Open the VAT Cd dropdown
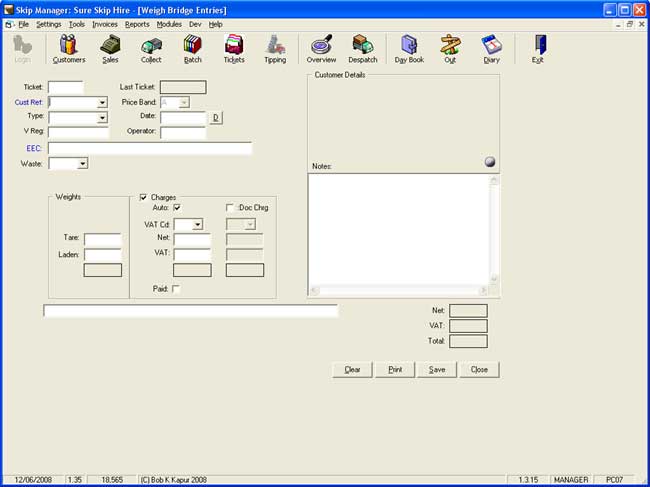This screenshot has width=650, height=487. coord(198,225)
